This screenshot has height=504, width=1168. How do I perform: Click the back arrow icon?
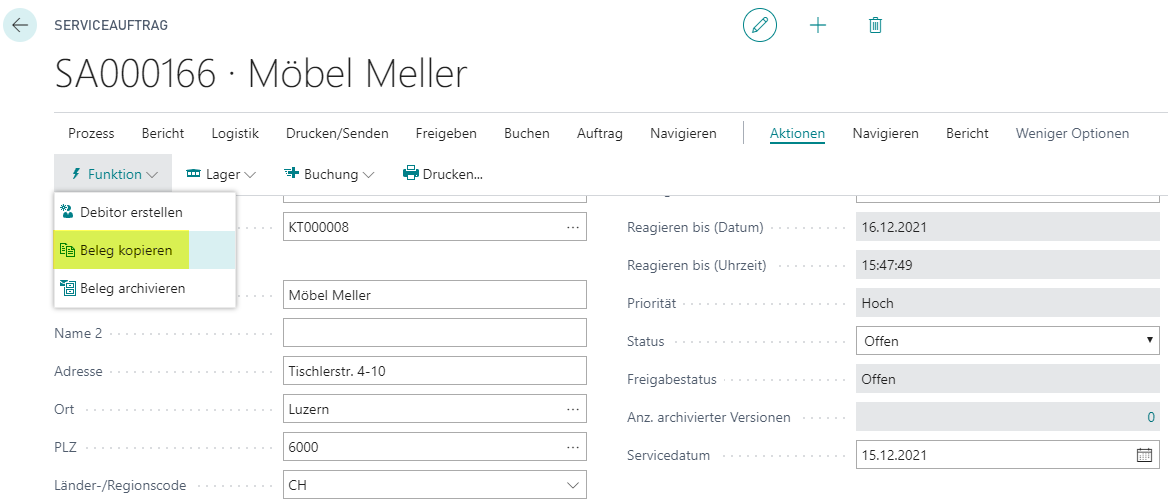[x=20, y=25]
